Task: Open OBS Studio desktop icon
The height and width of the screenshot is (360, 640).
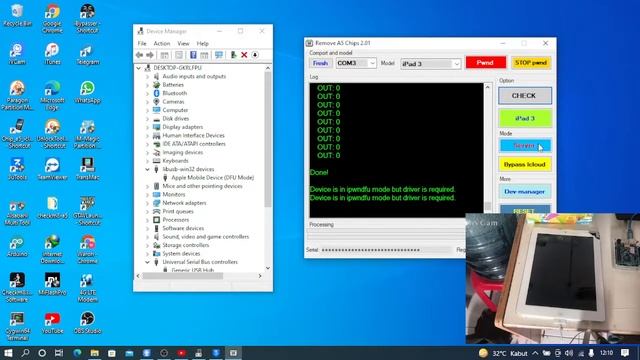Action: click(x=87, y=322)
